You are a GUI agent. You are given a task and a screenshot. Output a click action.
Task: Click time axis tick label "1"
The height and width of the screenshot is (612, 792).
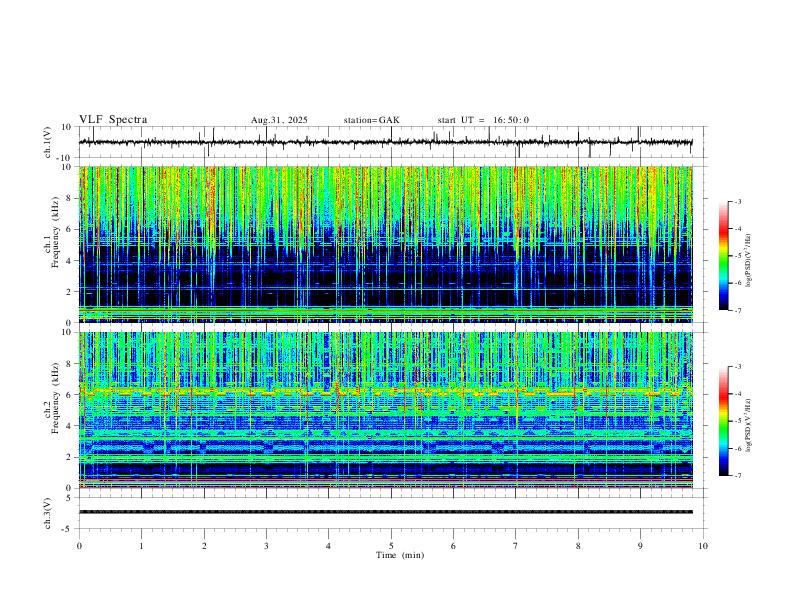coord(141,546)
